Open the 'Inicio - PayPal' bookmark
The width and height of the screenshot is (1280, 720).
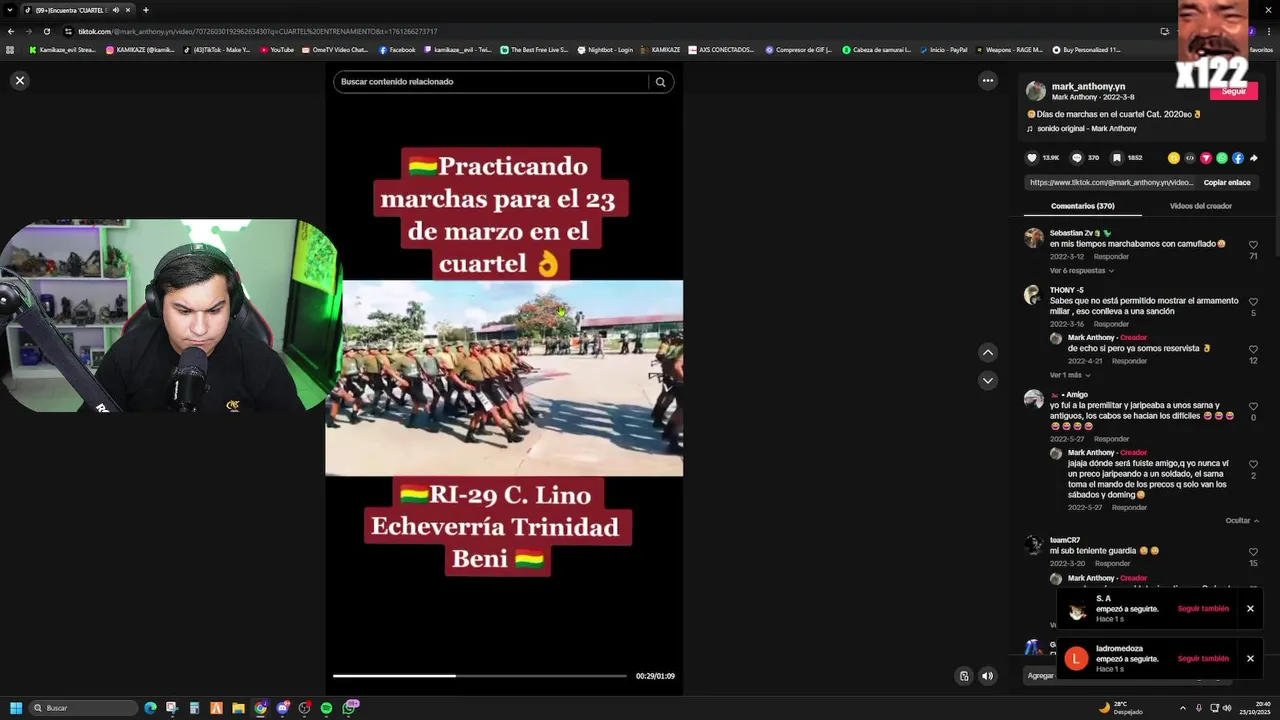pyautogui.click(x=943, y=50)
